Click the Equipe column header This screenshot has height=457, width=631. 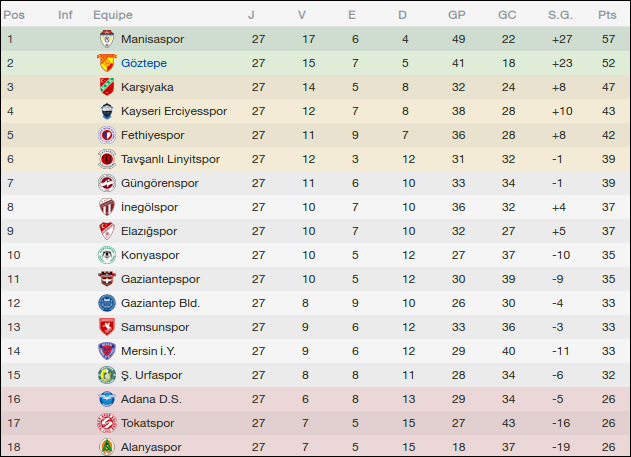(x=113, y=15)
